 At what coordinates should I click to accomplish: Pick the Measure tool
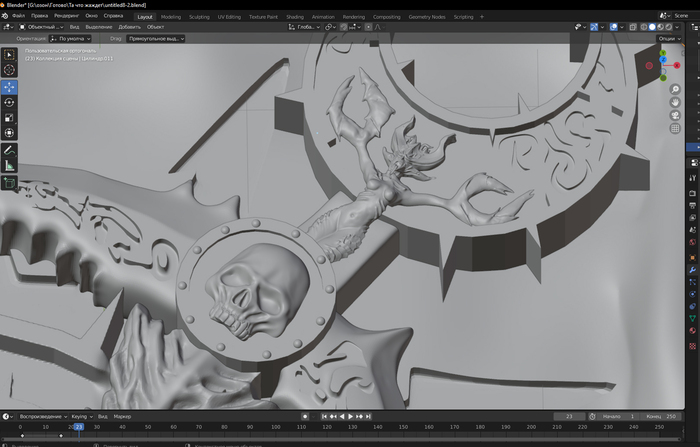tap(9, 165)
